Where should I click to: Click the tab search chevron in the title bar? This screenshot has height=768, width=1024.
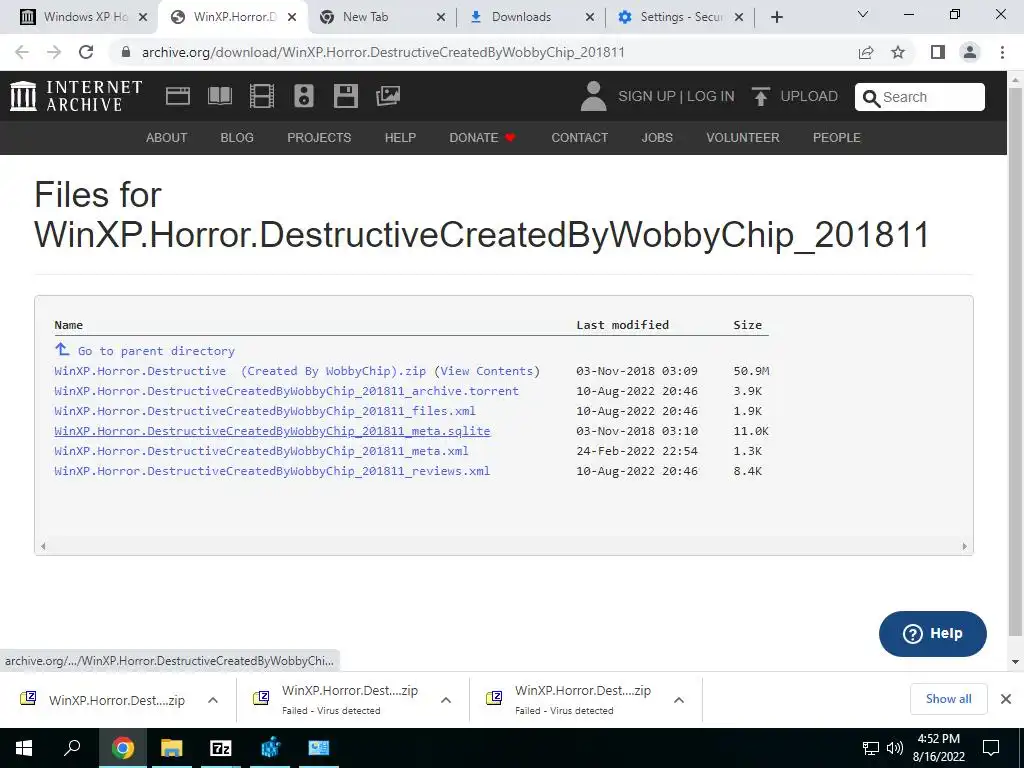click(863, 14)
